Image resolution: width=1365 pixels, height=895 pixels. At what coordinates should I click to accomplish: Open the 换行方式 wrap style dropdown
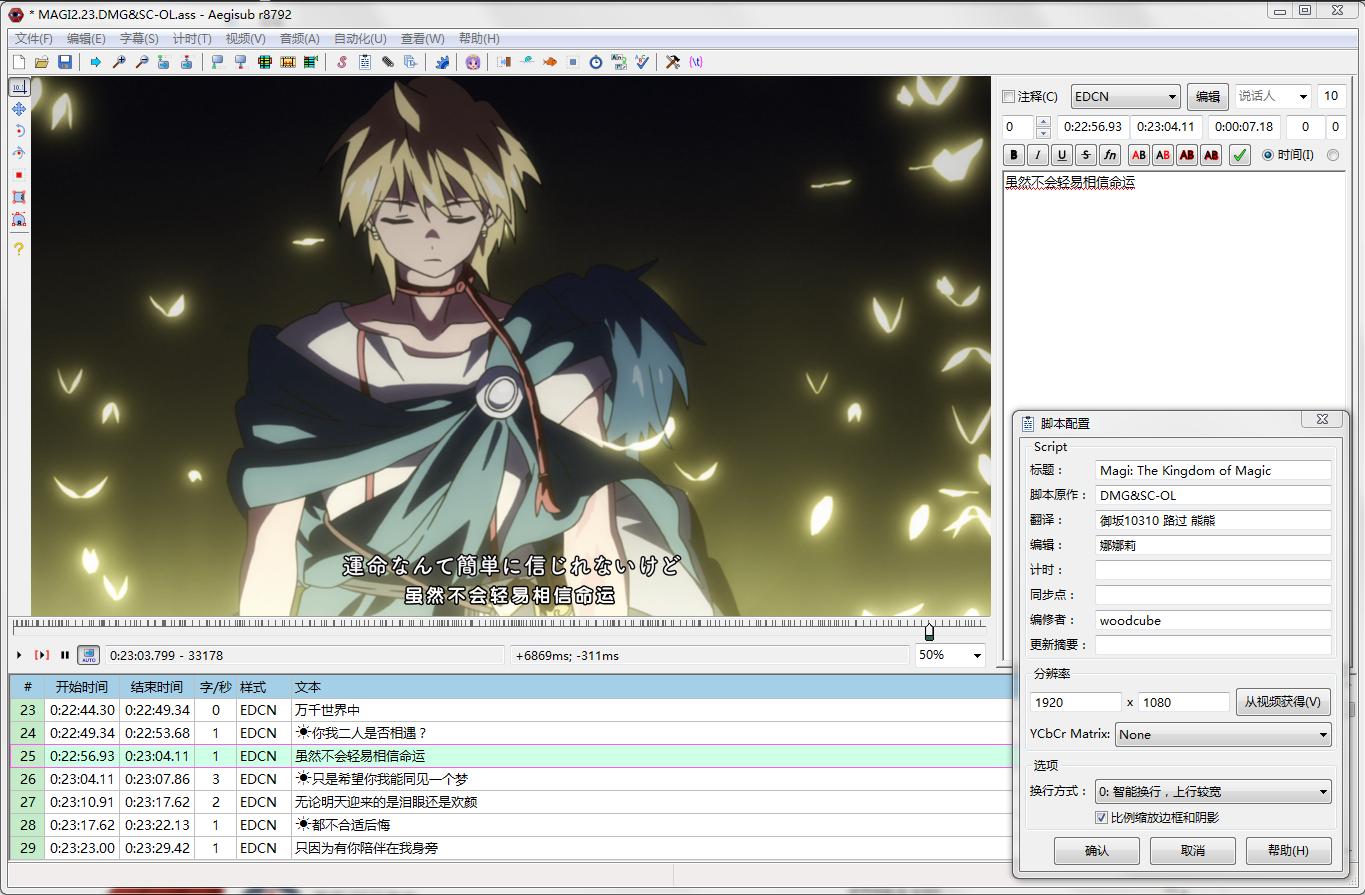1213,792
